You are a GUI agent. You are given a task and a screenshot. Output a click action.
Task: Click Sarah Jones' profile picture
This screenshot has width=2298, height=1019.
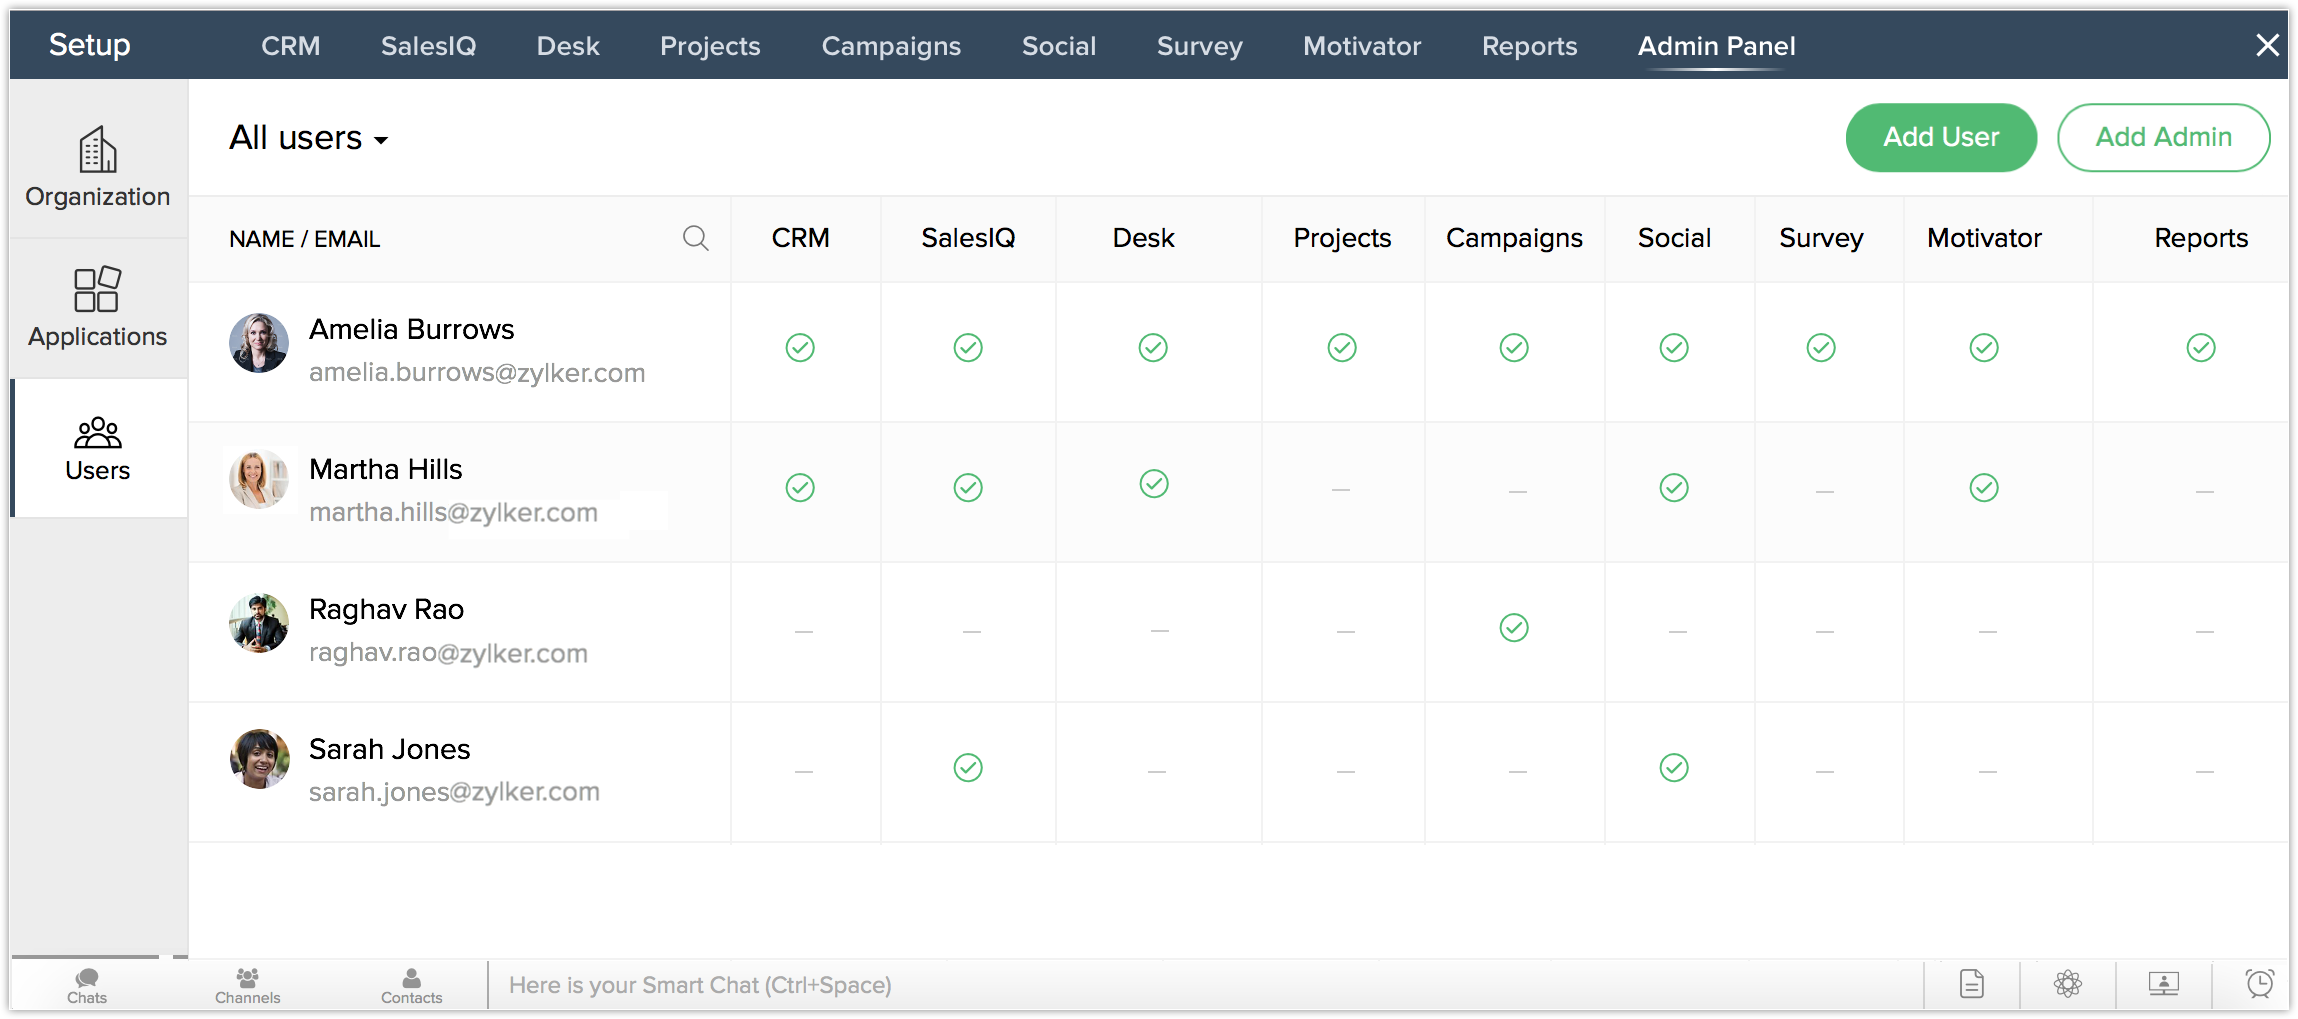pyautogui.click(x=259, y=759)
